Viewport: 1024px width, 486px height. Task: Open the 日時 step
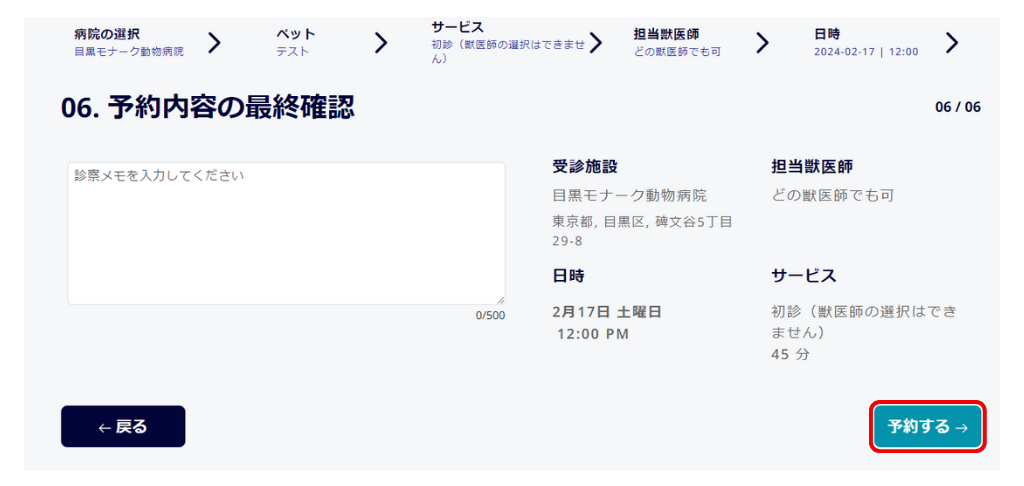(866, 42)
